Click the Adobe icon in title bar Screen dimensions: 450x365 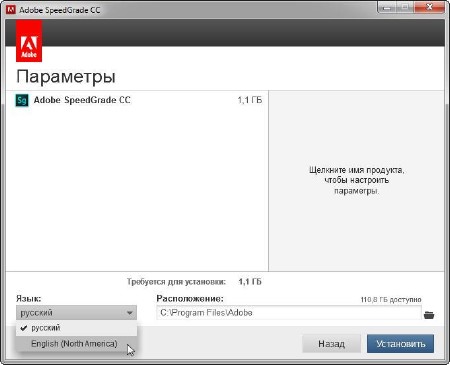[11, 10]
